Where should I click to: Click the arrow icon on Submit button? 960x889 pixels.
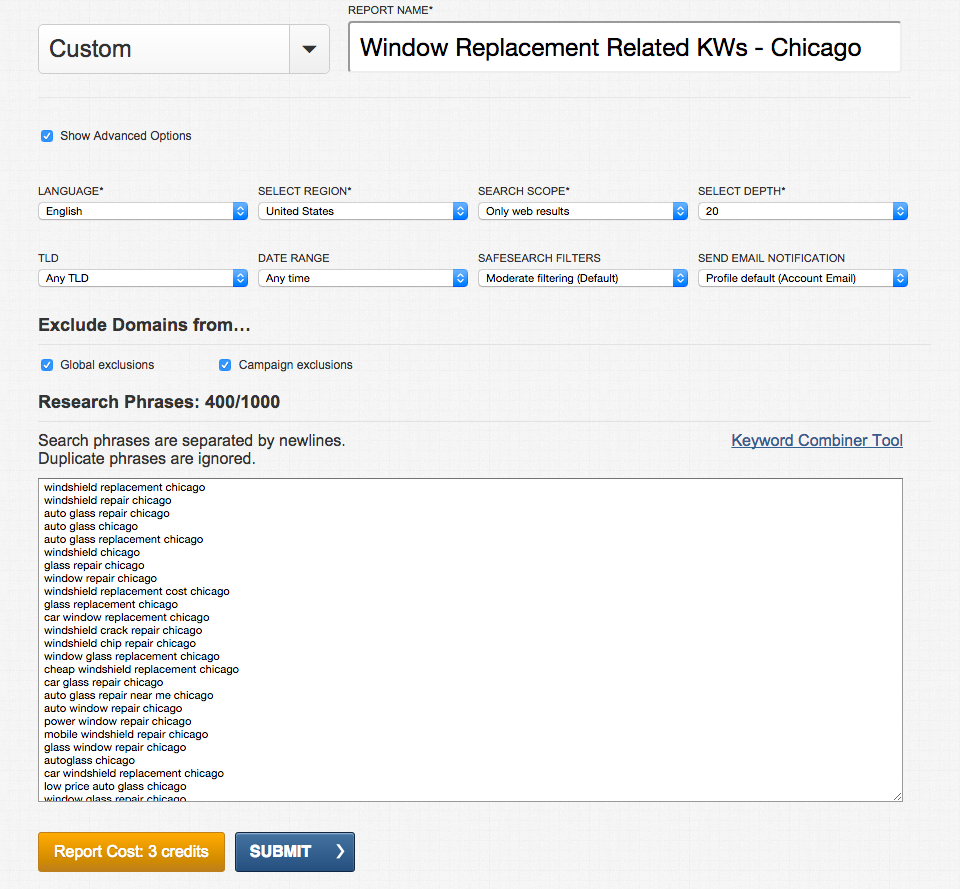click(340, 852)
